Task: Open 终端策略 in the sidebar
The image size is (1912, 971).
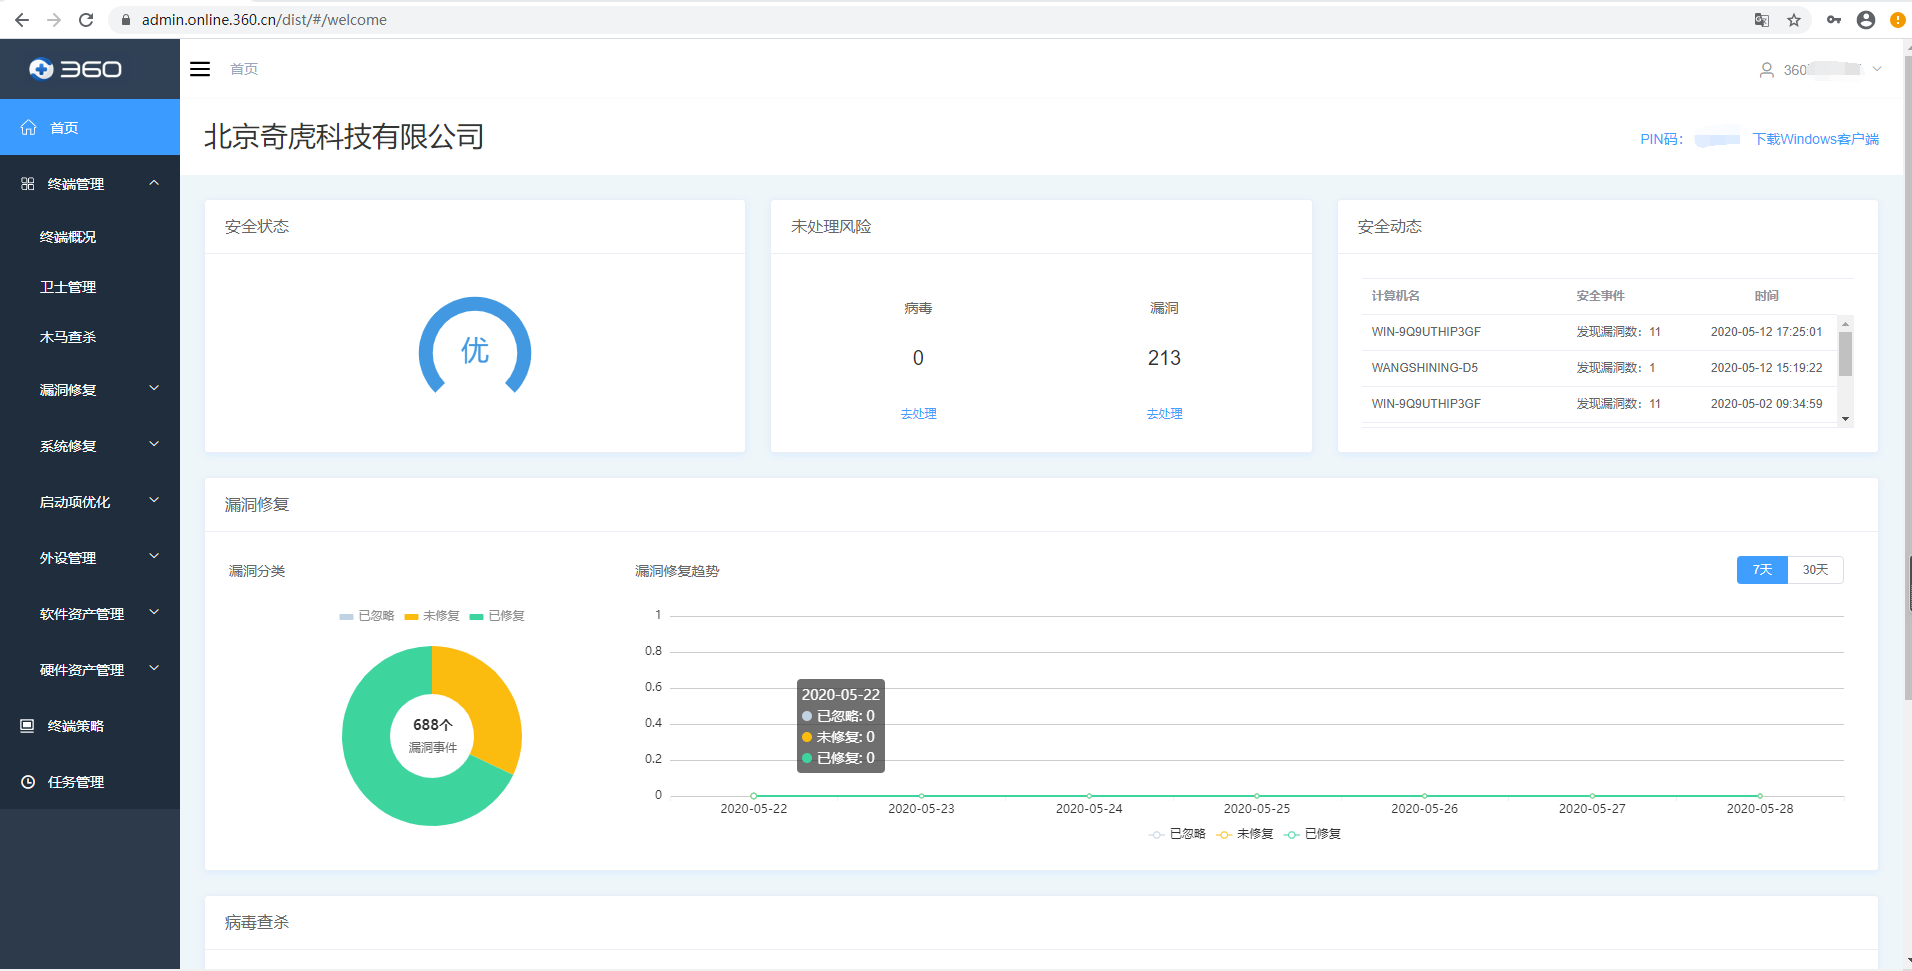Action: [76, 726]
